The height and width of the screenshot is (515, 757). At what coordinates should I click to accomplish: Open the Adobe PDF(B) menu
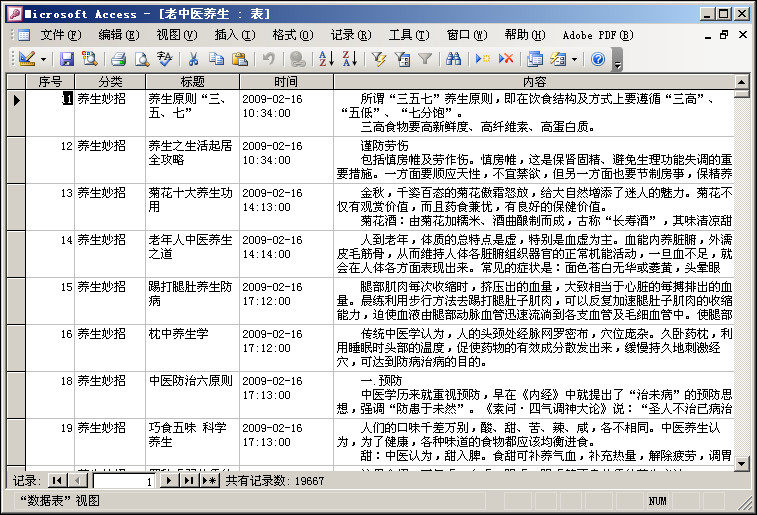coord(598,35)
